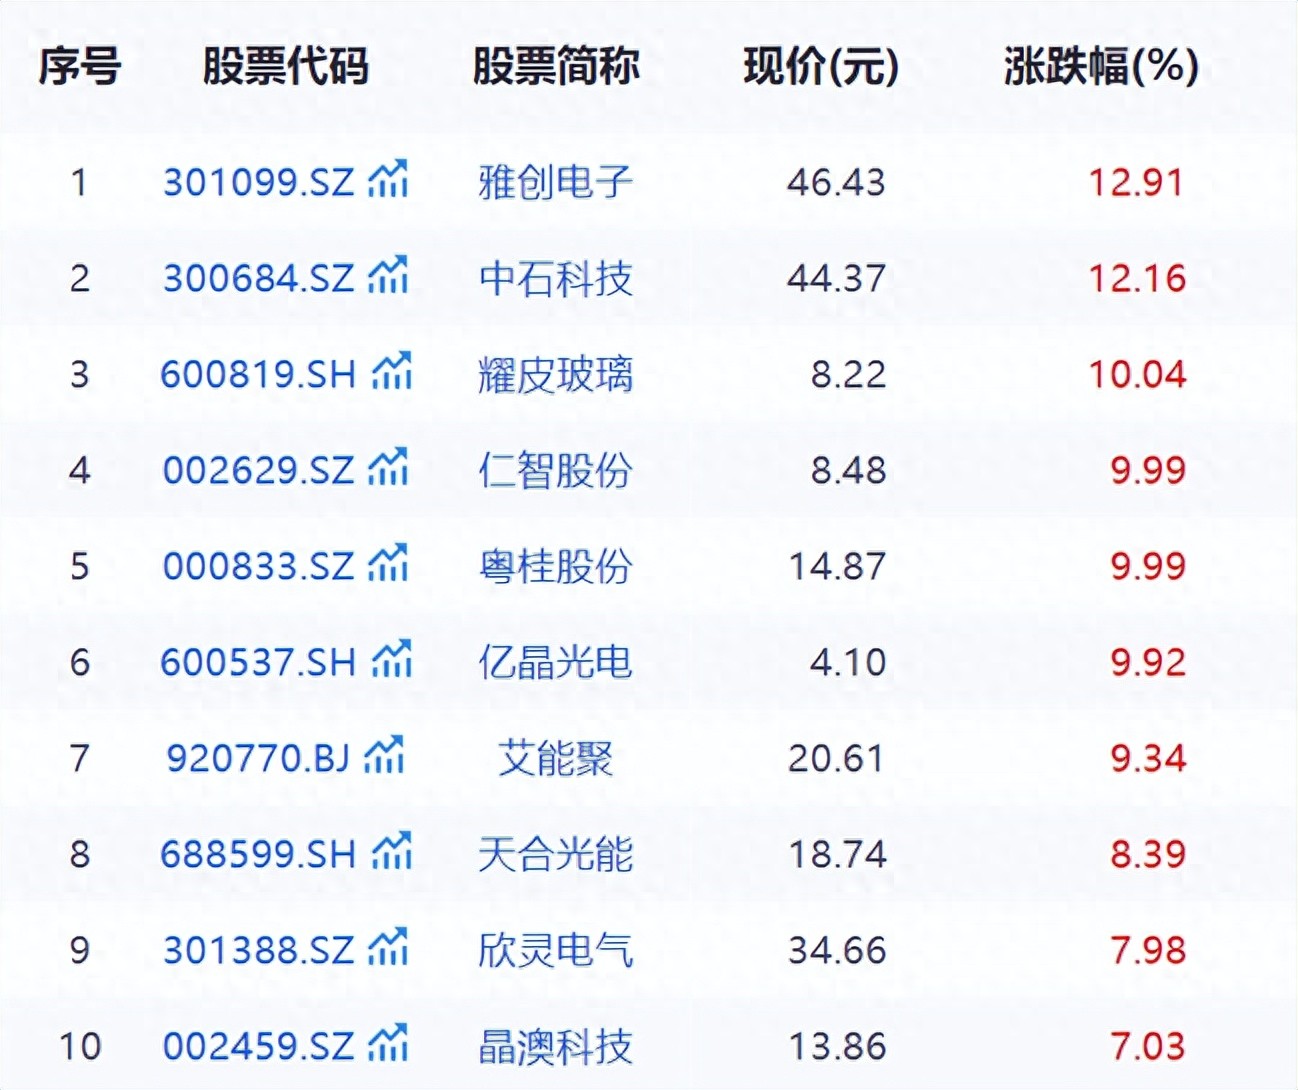This screenshot has width=1298, height=1090.
Task: Open stock name 晶澳科技
Action: (x=555, y=1046)
